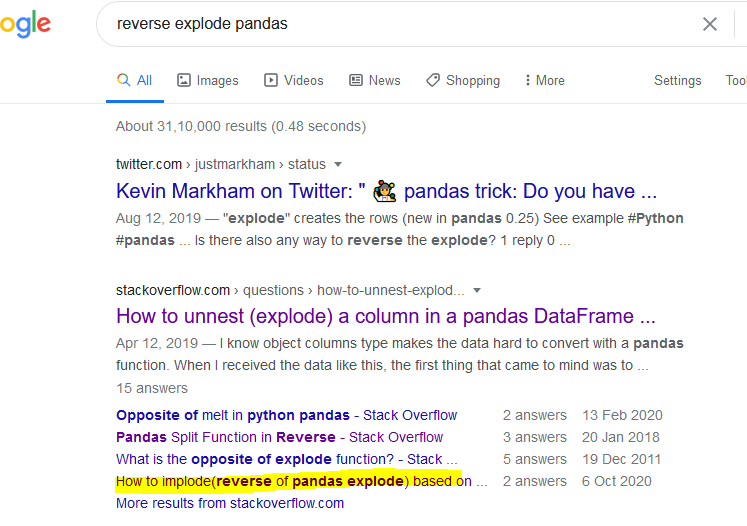Click the 'Apr 12, 2019' snippet text
Image resolution: width=747 pixels, height=526 pixels.
tap(157, 344)
